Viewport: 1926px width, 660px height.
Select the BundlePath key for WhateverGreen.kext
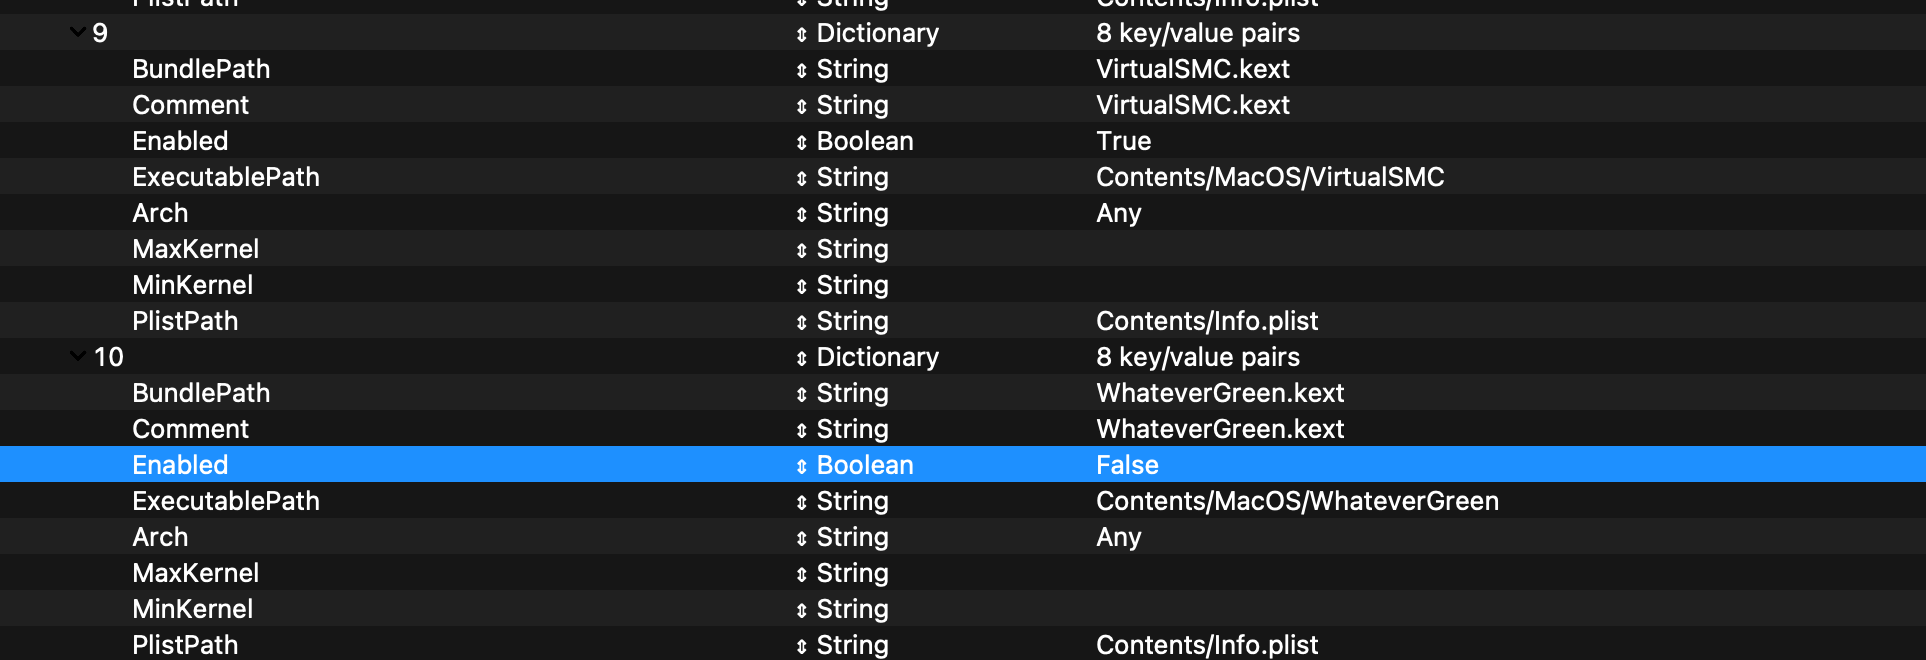[201, 393]
